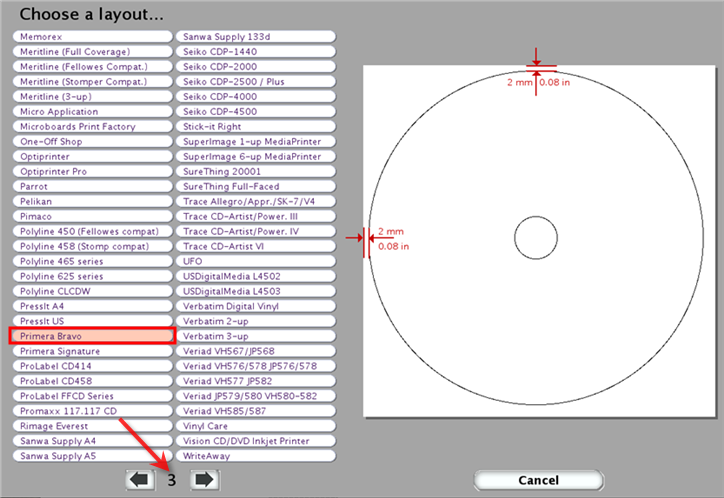Viewport: 724px width, 498px height.
Task: Pick the WriteAway layout
Action: pos(256,456)
